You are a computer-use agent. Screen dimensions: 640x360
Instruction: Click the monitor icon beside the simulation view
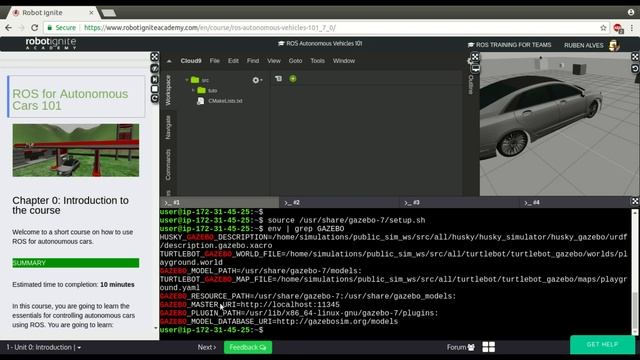point(476,69)
